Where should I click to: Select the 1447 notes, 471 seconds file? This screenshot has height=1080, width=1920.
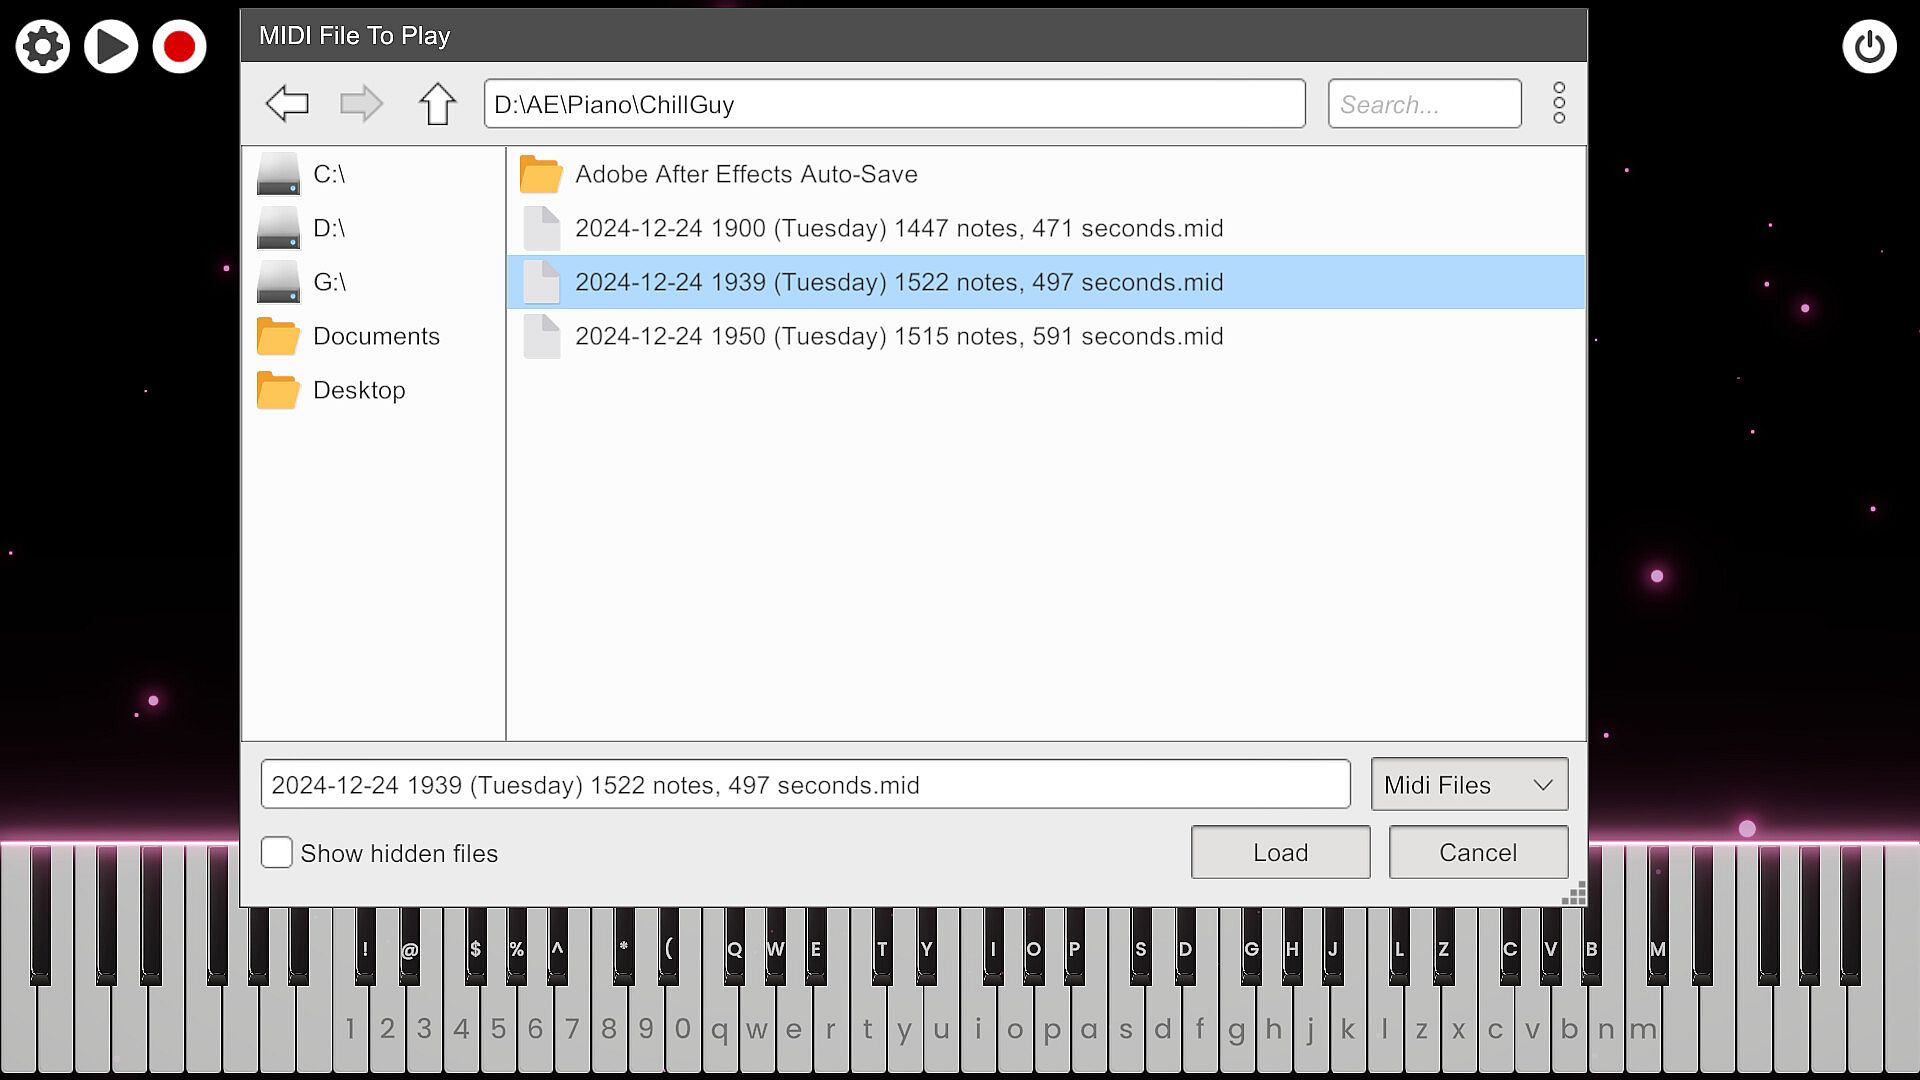pos(898,228)
